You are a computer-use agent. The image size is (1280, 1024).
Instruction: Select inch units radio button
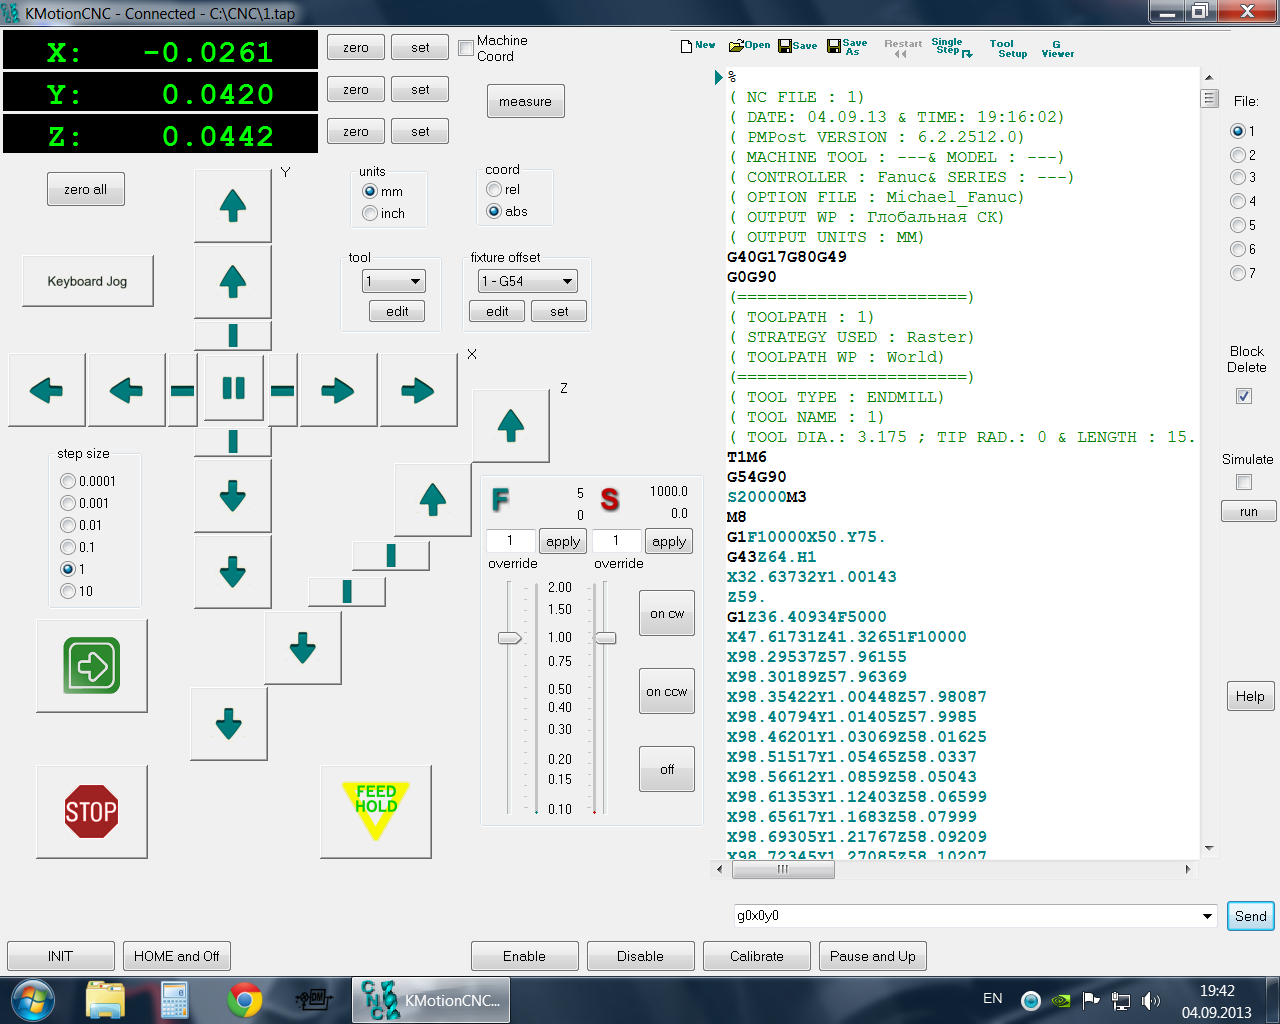click(370, 213)
